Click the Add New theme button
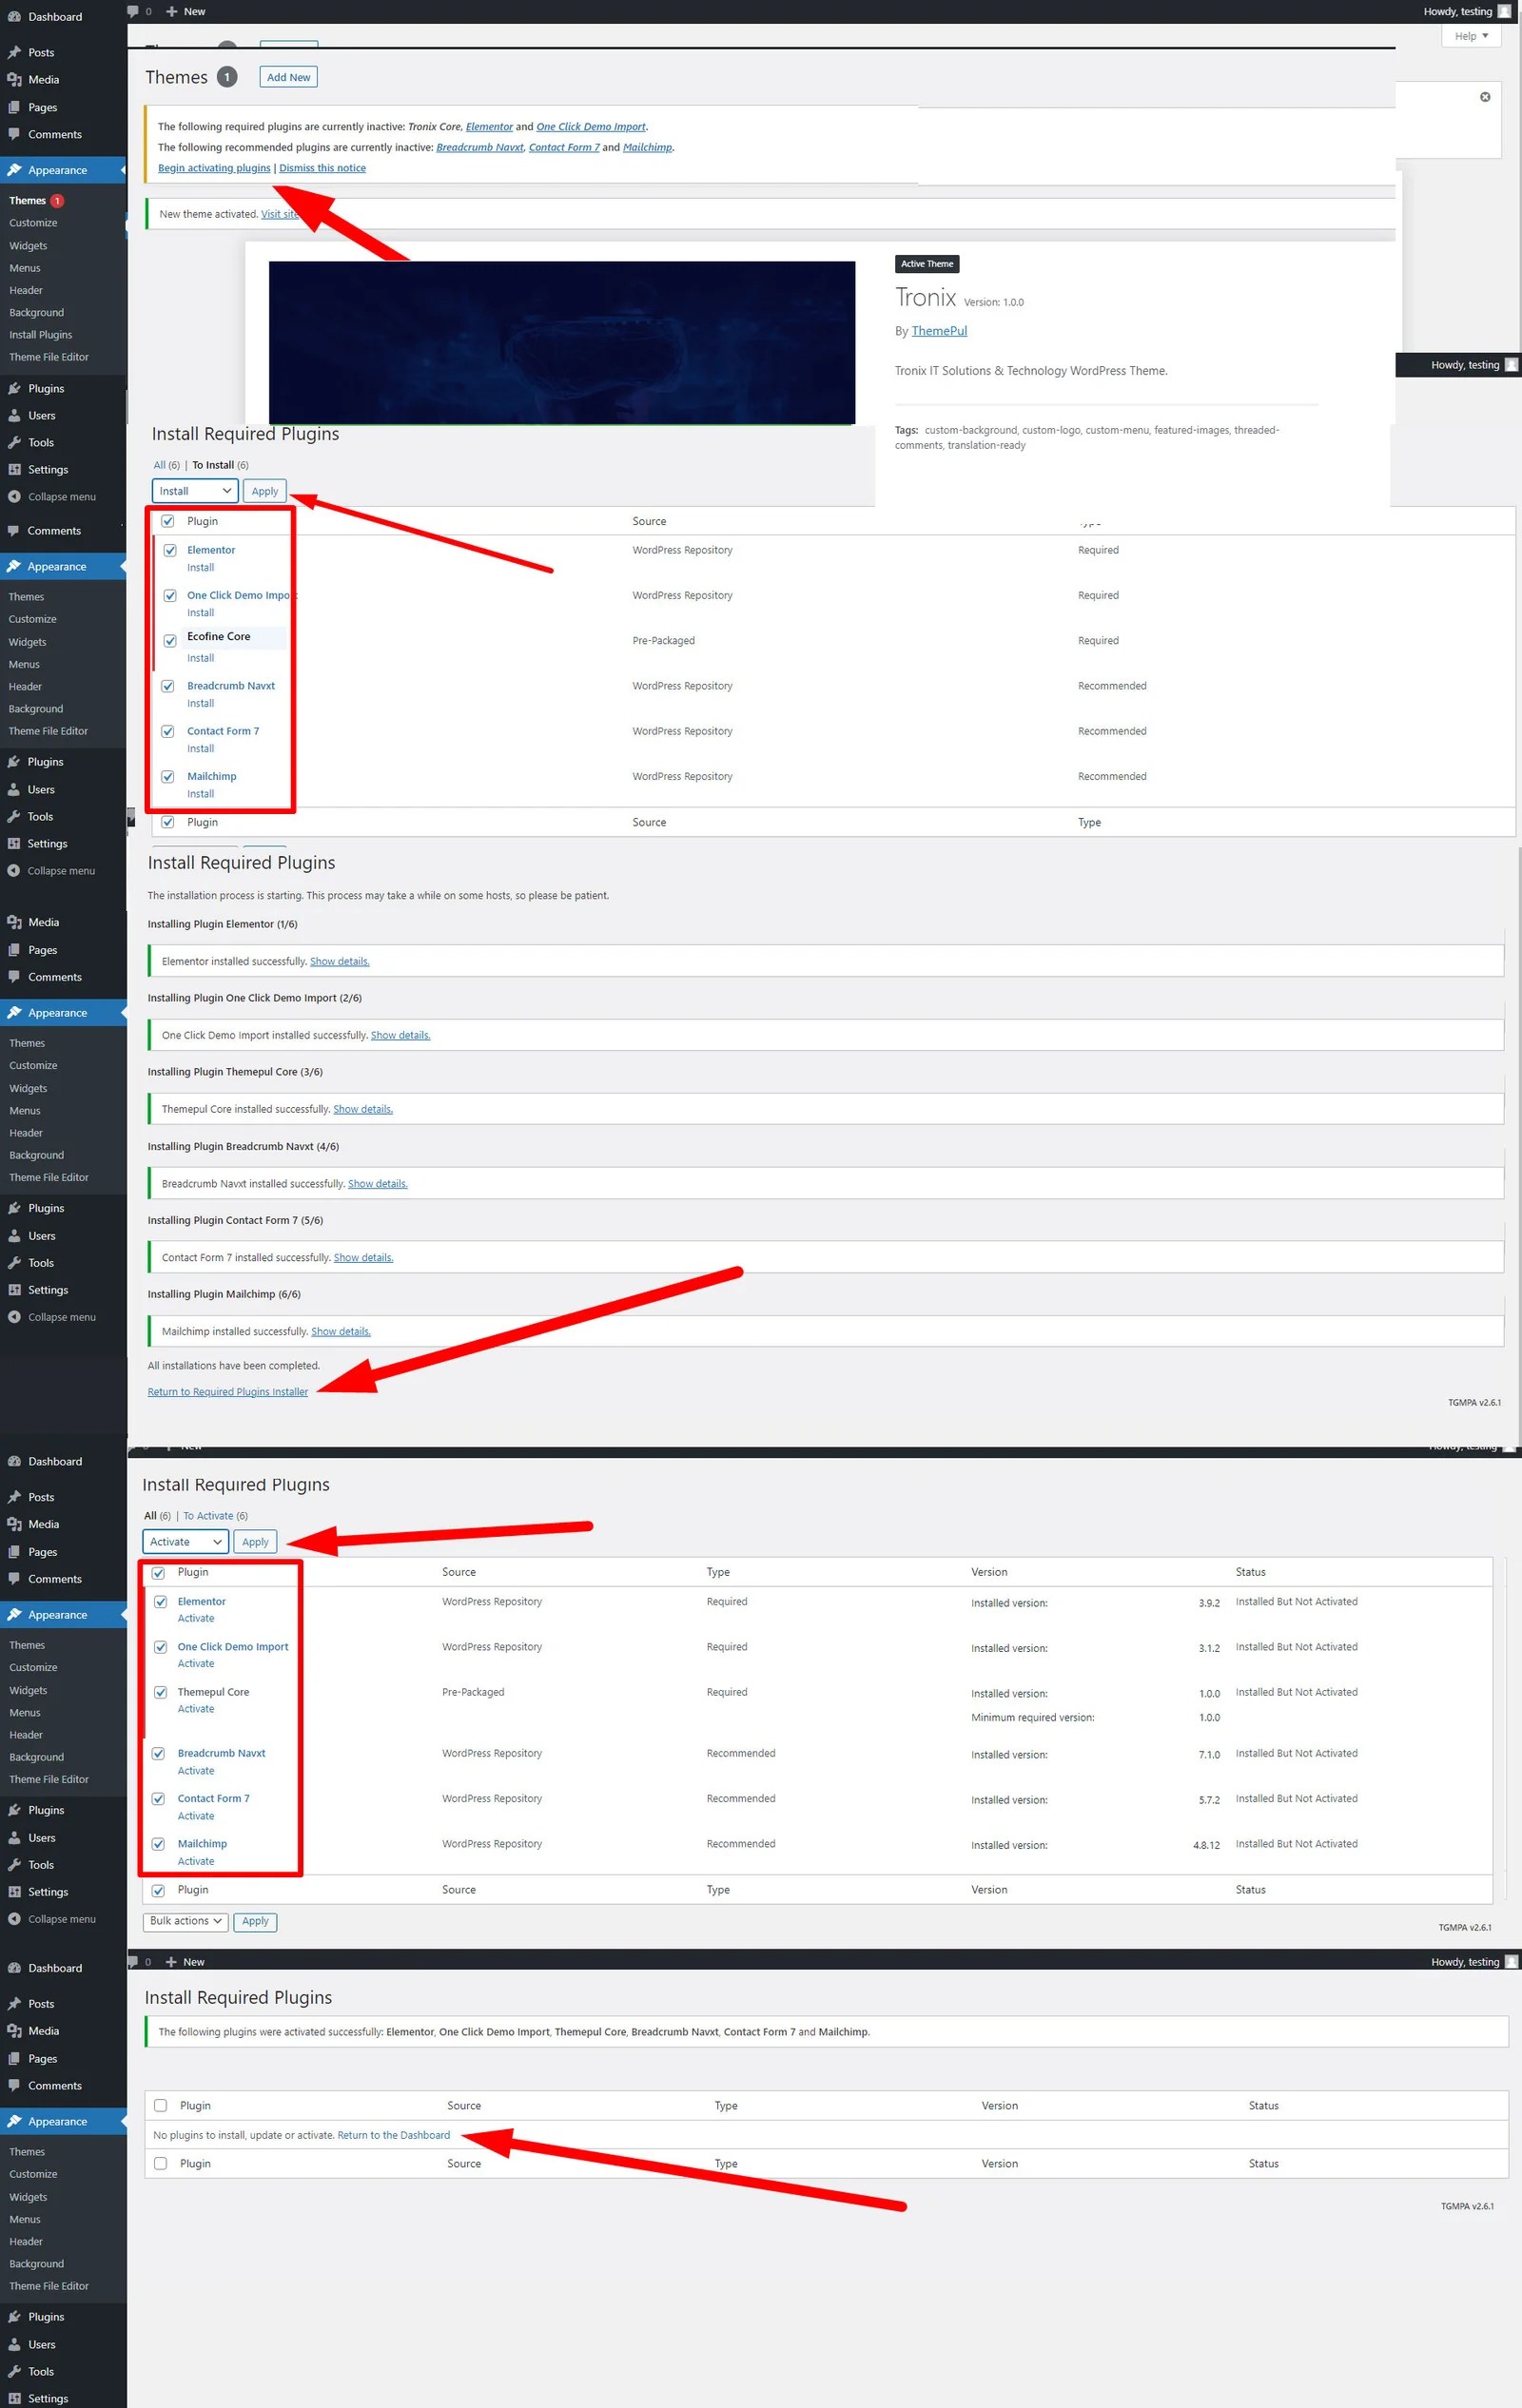Image resolution: width=1522 pixels, height=2408 pixels. (x=288, y=77)
